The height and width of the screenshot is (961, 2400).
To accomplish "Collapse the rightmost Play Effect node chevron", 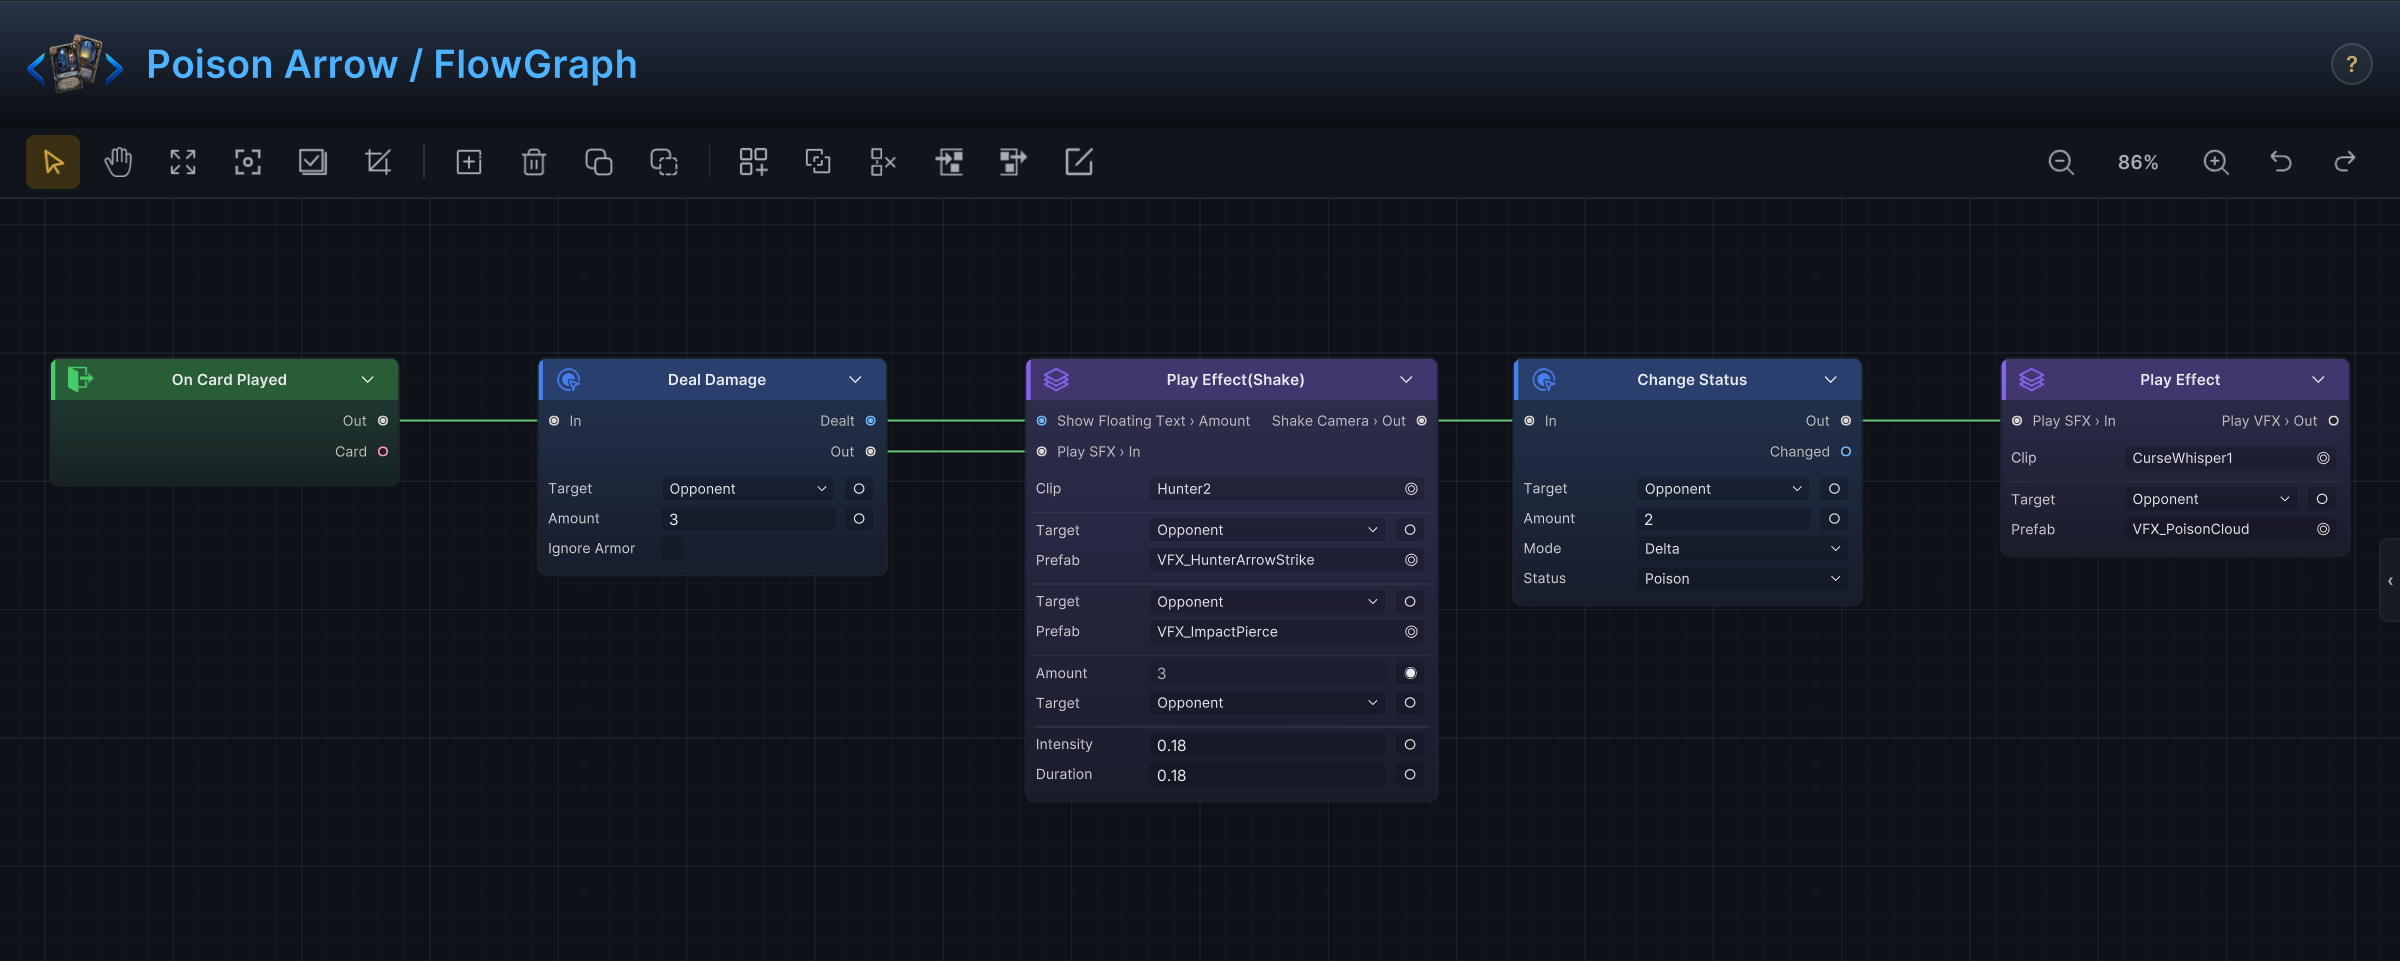I will coord(2319,380).
